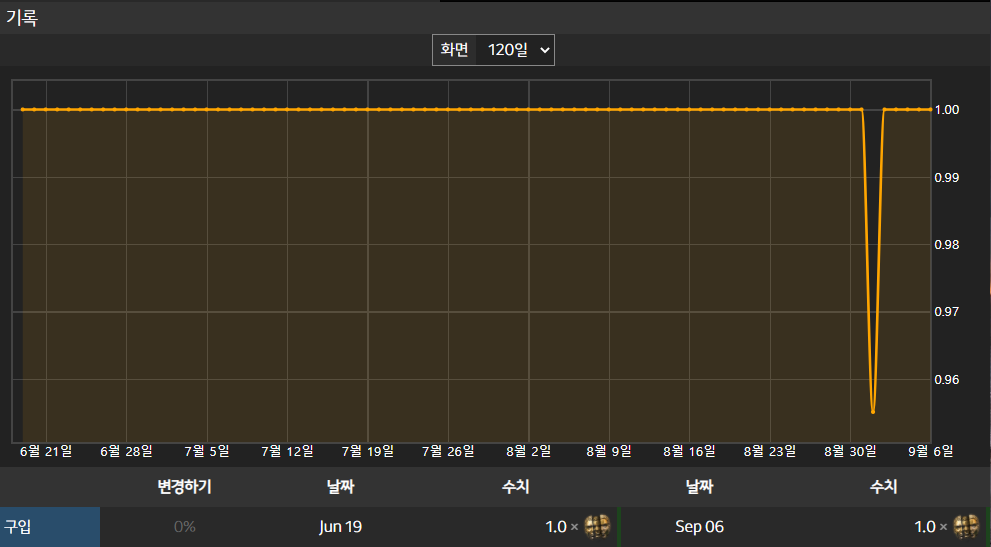Click the lowest dip point on the chart
Viewport: 991px width, 547px height.
pyautogui.click(x=873, y=412)
